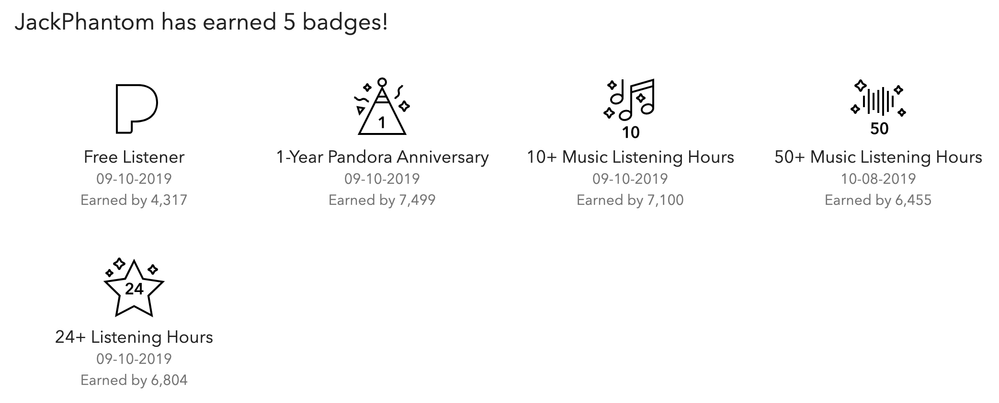The height and width of the screenshot is (403, 999).
Task: Click the JackPhantom has earned 5 badges heading
Action: click(201, 23)
